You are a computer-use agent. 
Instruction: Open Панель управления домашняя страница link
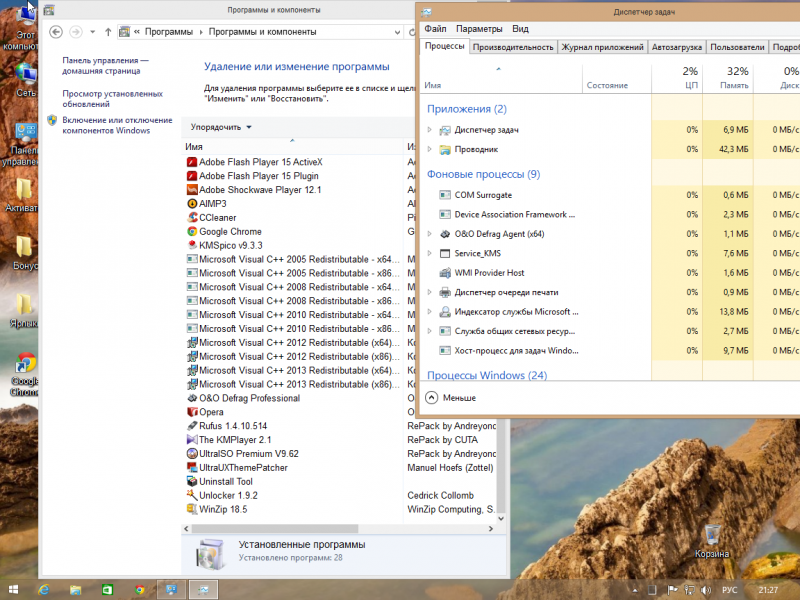105,65
